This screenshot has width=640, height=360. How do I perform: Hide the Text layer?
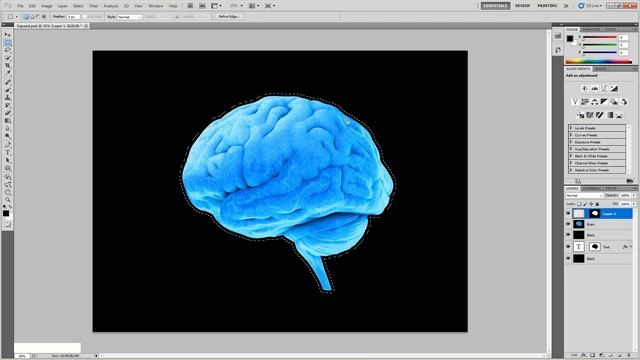(x=568, y=247)
